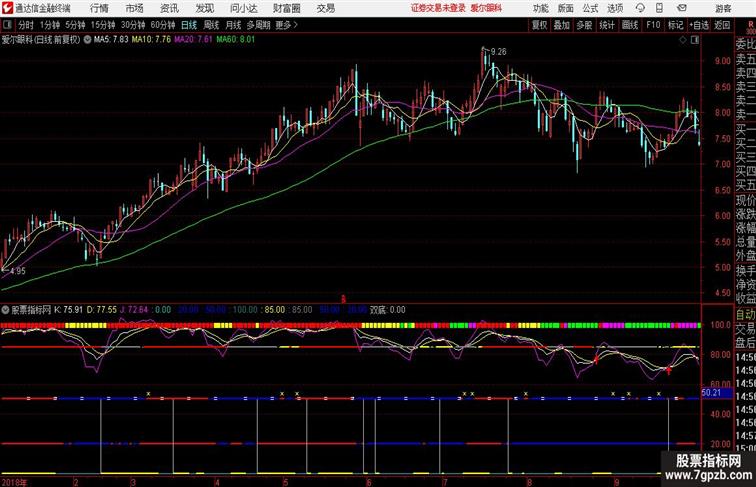Click the D: 77.55 indicator value
The height and width of the screenshot is (487, 756).
102,310
